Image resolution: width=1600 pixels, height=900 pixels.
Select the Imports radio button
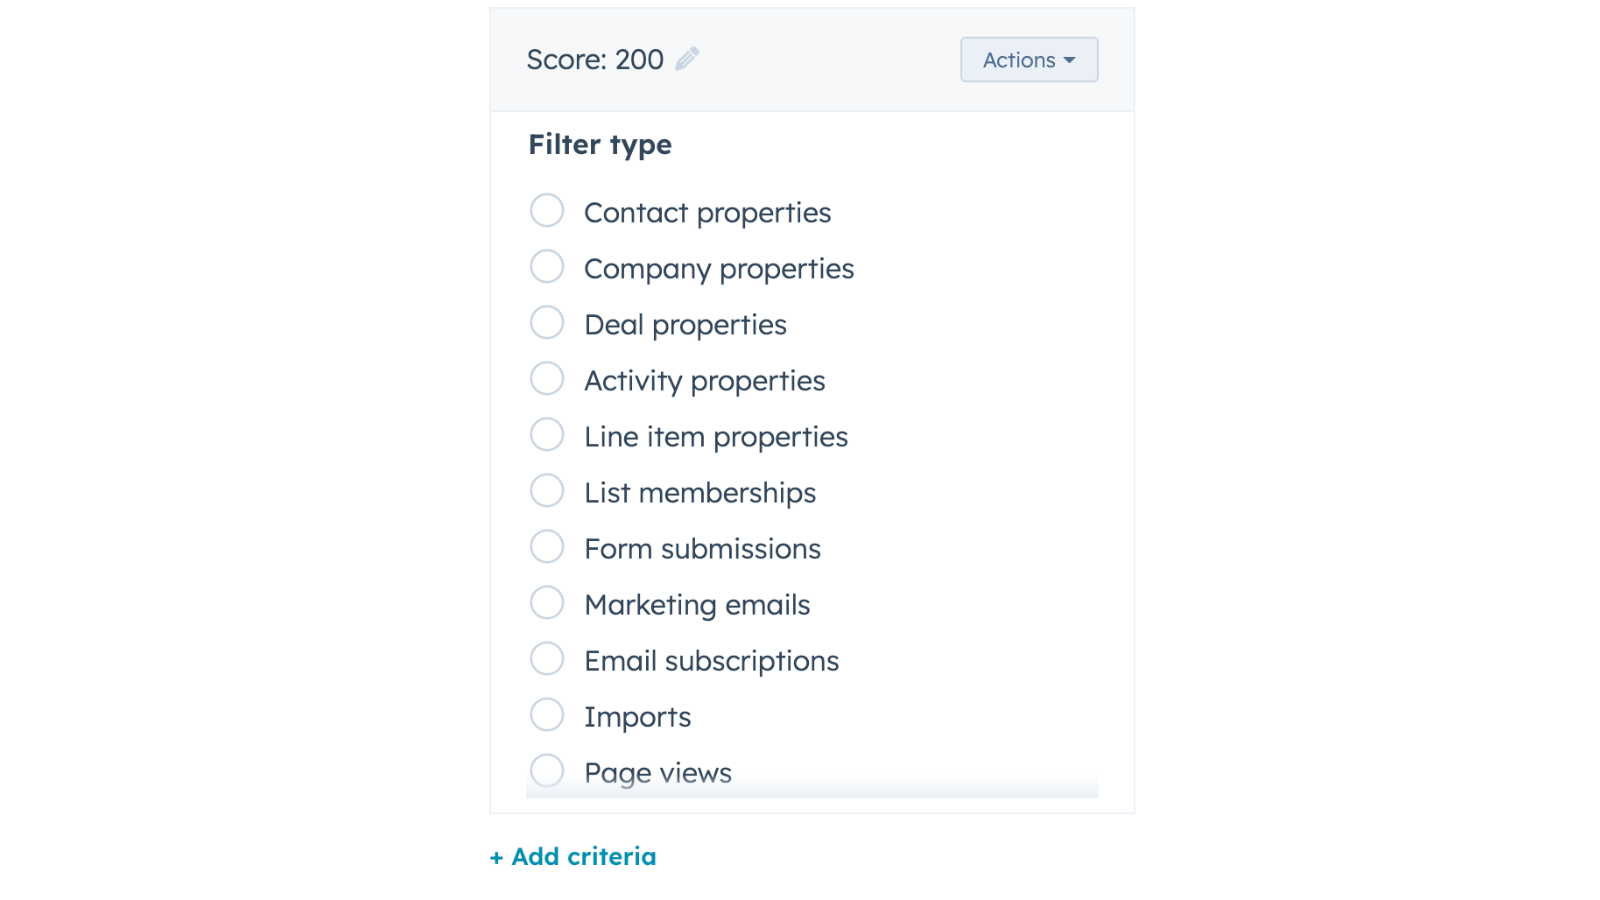pyautogui.click(x=547, y=715)
